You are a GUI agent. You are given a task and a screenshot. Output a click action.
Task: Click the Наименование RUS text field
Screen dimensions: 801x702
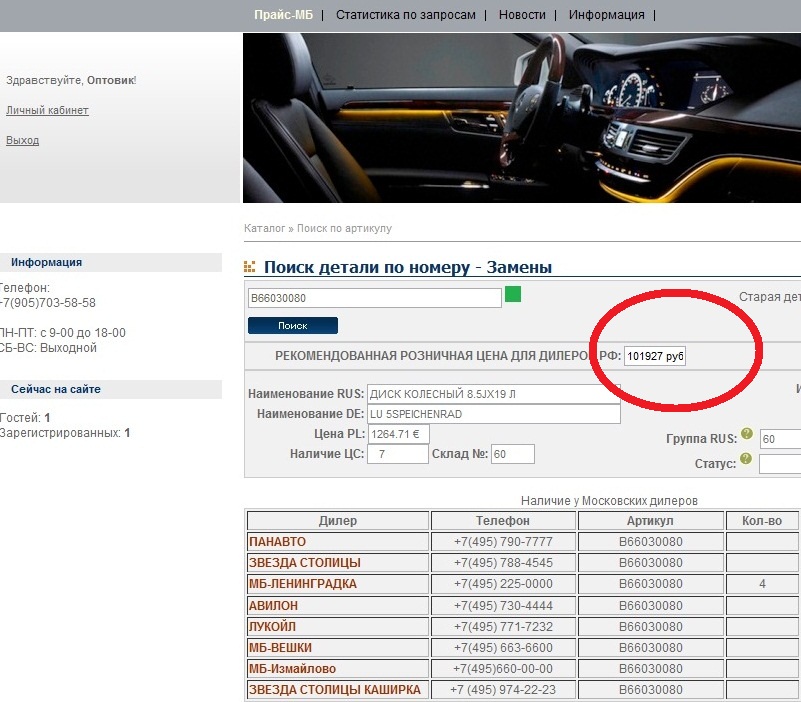493,393
